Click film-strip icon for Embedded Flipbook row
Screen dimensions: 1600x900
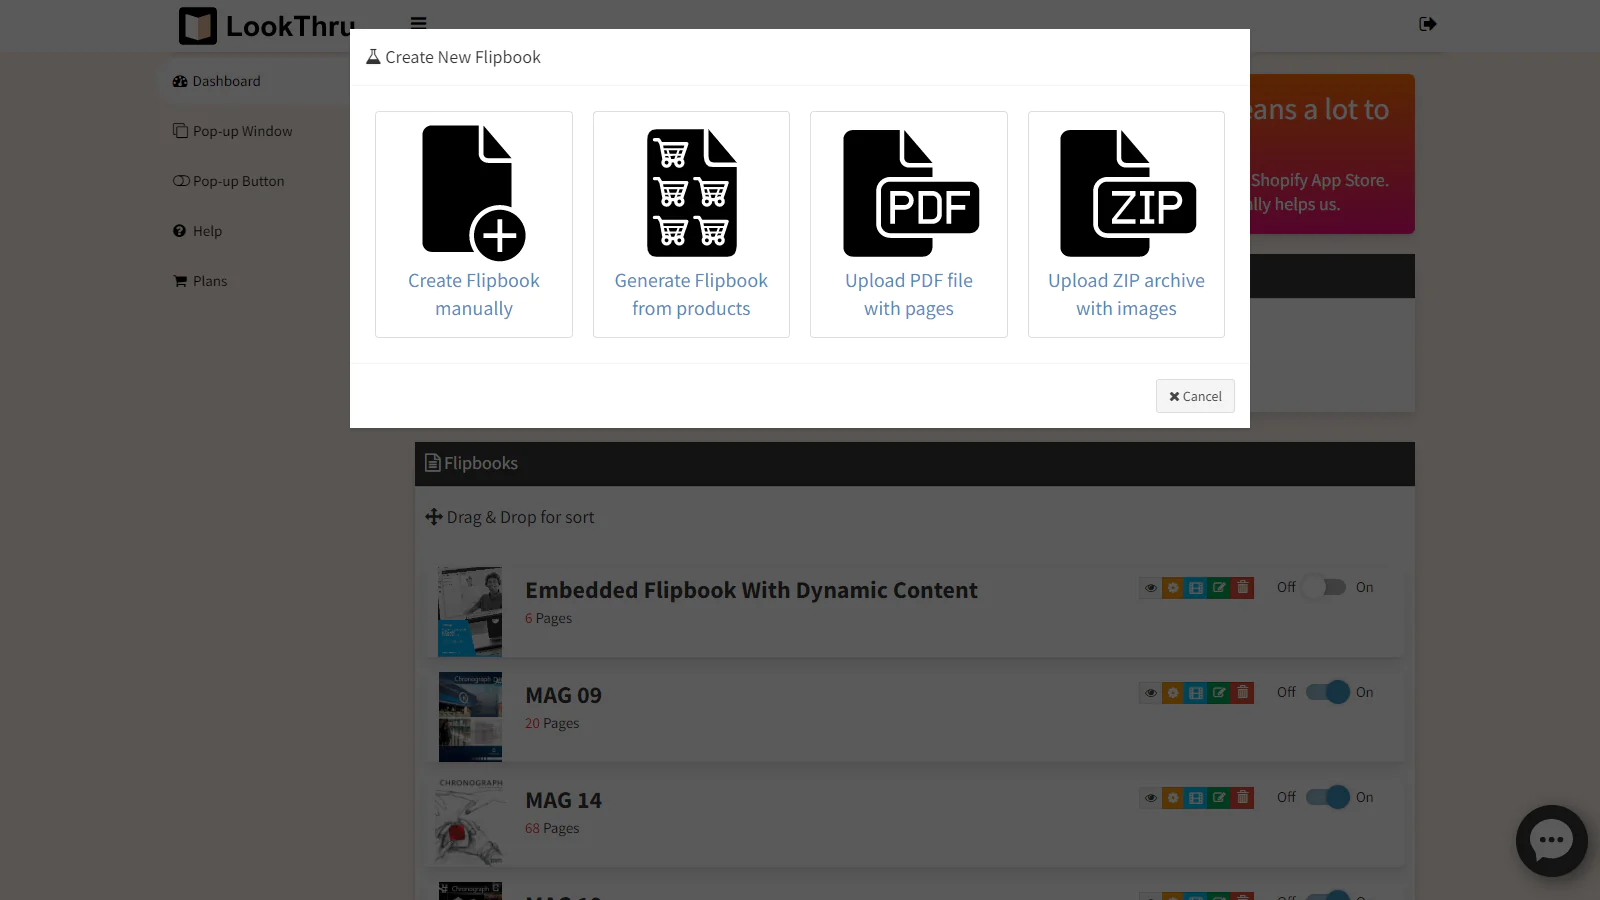[x=1196, y=588]
